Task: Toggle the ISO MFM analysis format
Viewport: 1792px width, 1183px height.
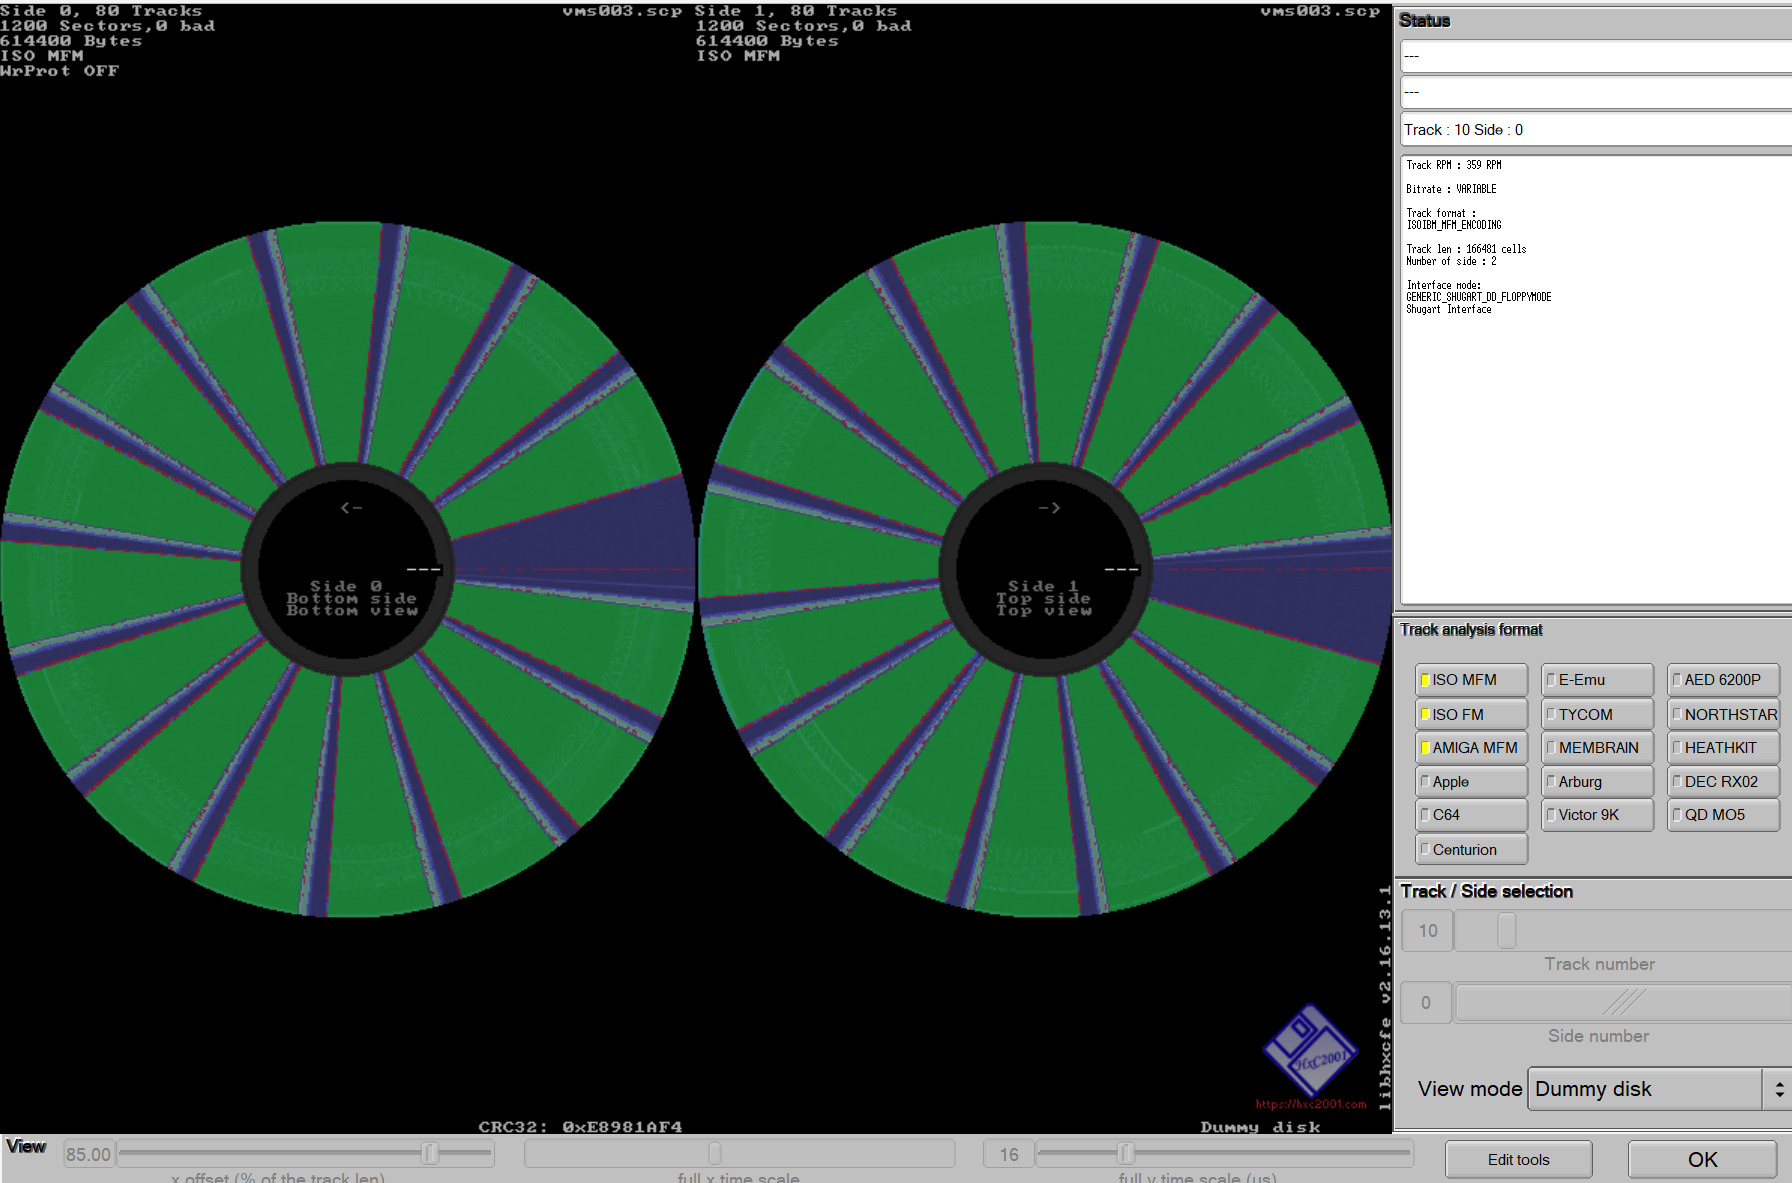Action: [x=1471, y=680]
